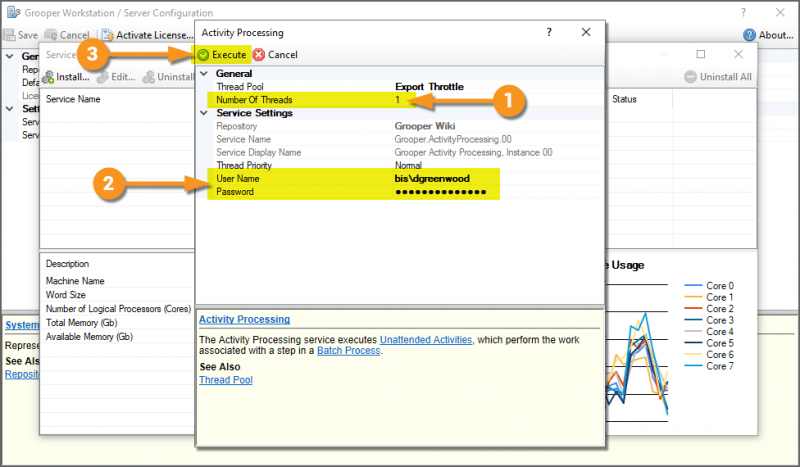Click the green Execute checkmark icon
This screenshot has height=467, width=800.
click(x=203, y=55)
